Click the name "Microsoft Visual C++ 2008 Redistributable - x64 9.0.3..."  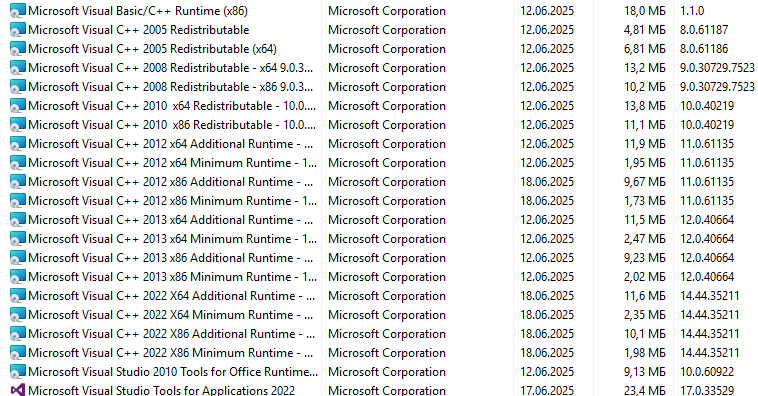tap(171, 68)
